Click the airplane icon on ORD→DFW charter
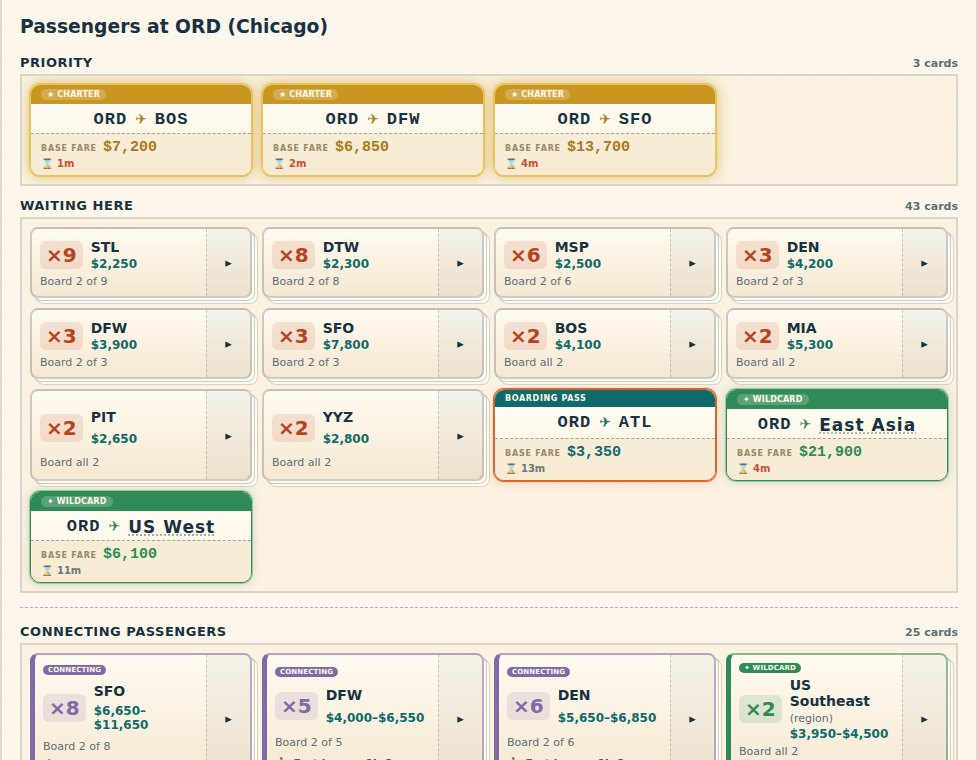The height and width of the screenshot is (760, 978). [x=373, y=119]
